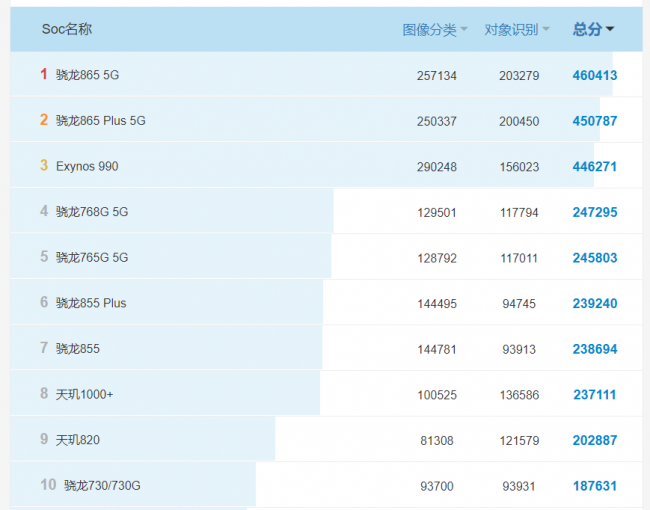This screenshot has width=650, height=510.
Task: Click object recognition value 121579
Action: pyautogui.click(x=519, y=441)
